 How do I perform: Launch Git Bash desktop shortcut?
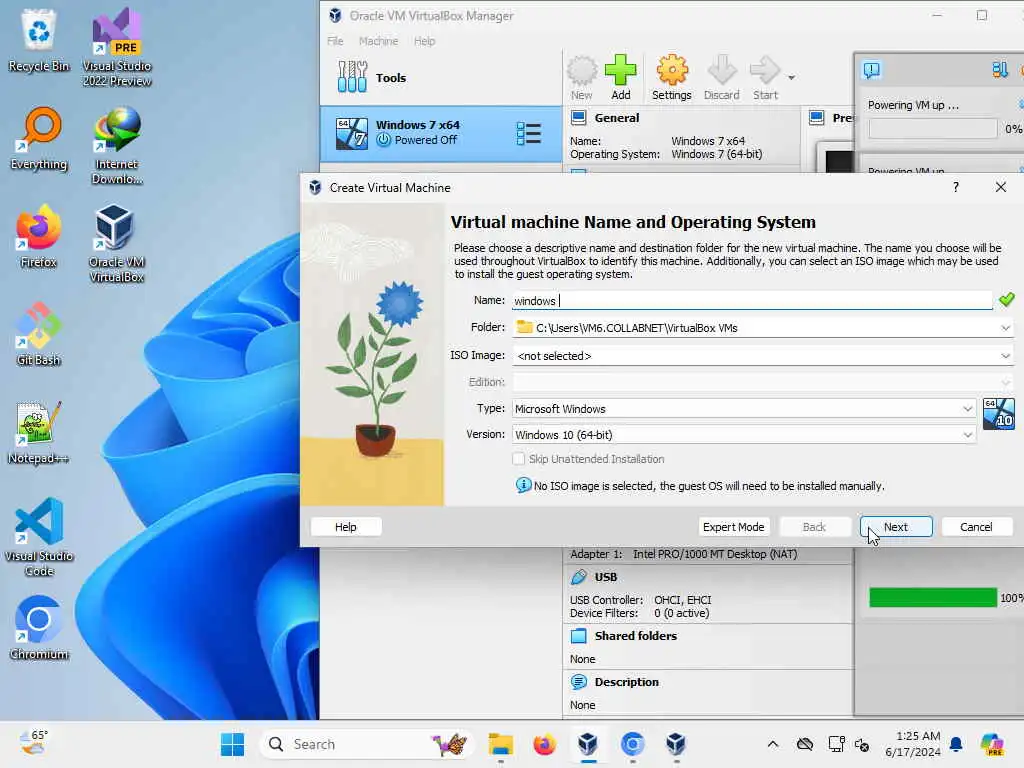pyautogui.click(x=39, y=334)
